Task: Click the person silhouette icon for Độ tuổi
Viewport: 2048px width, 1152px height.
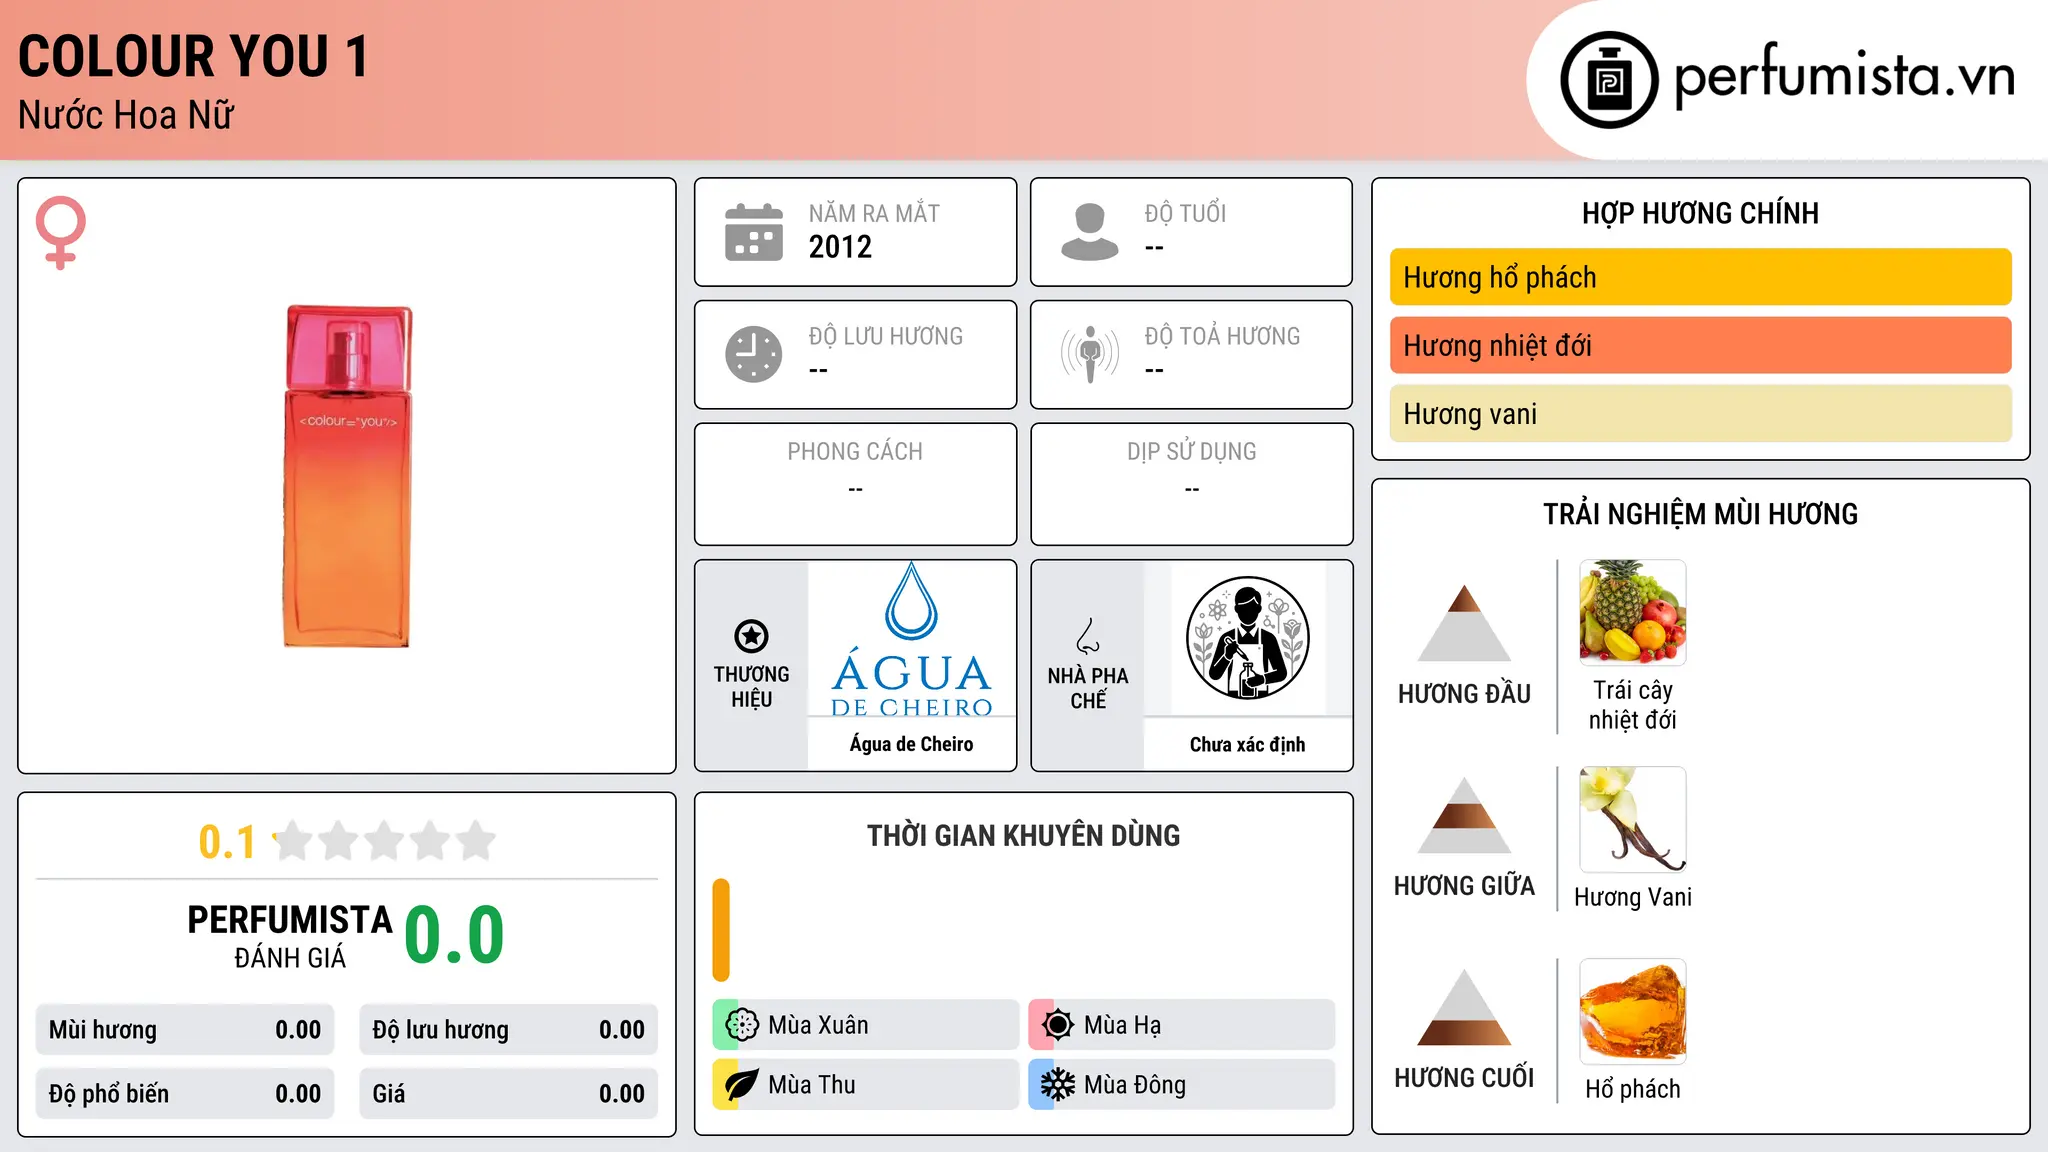Action: point(1090,232)
